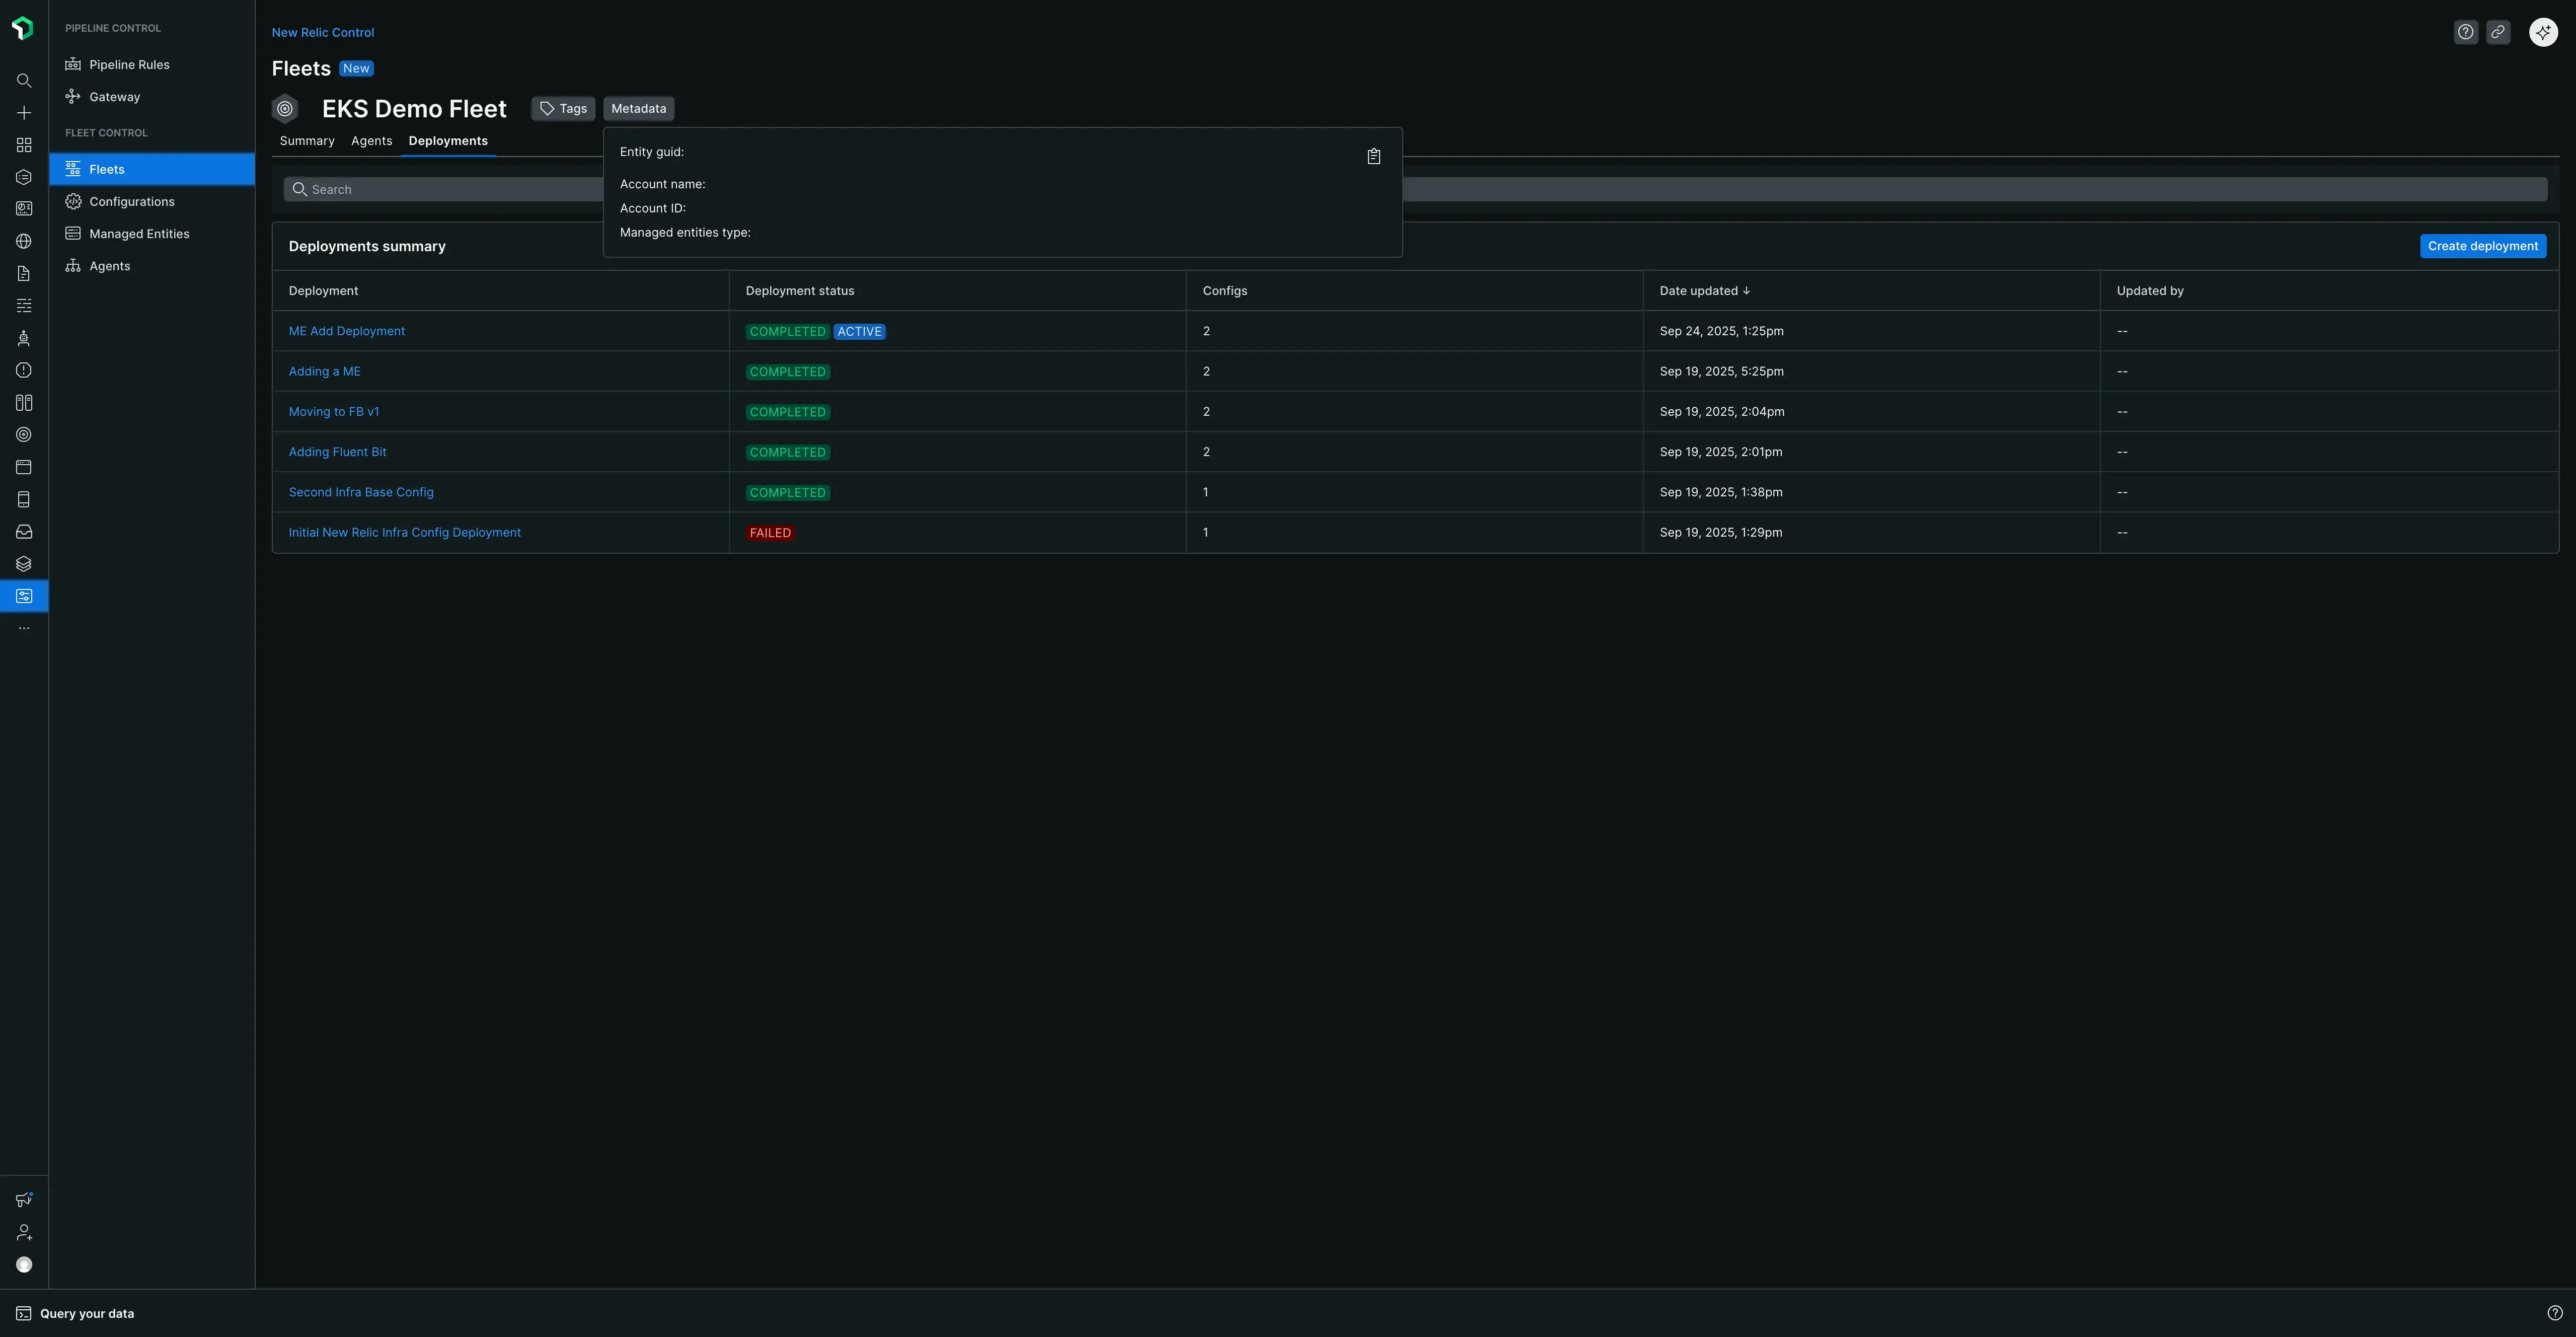Open the ME Add Deployment link
Screen dimensions: 2576x1337
click(347, 331)
